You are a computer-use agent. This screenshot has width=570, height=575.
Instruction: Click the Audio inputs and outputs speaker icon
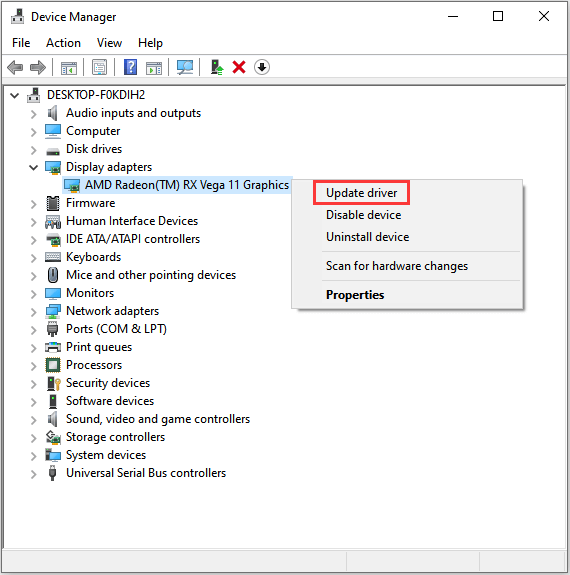[53, 113]
